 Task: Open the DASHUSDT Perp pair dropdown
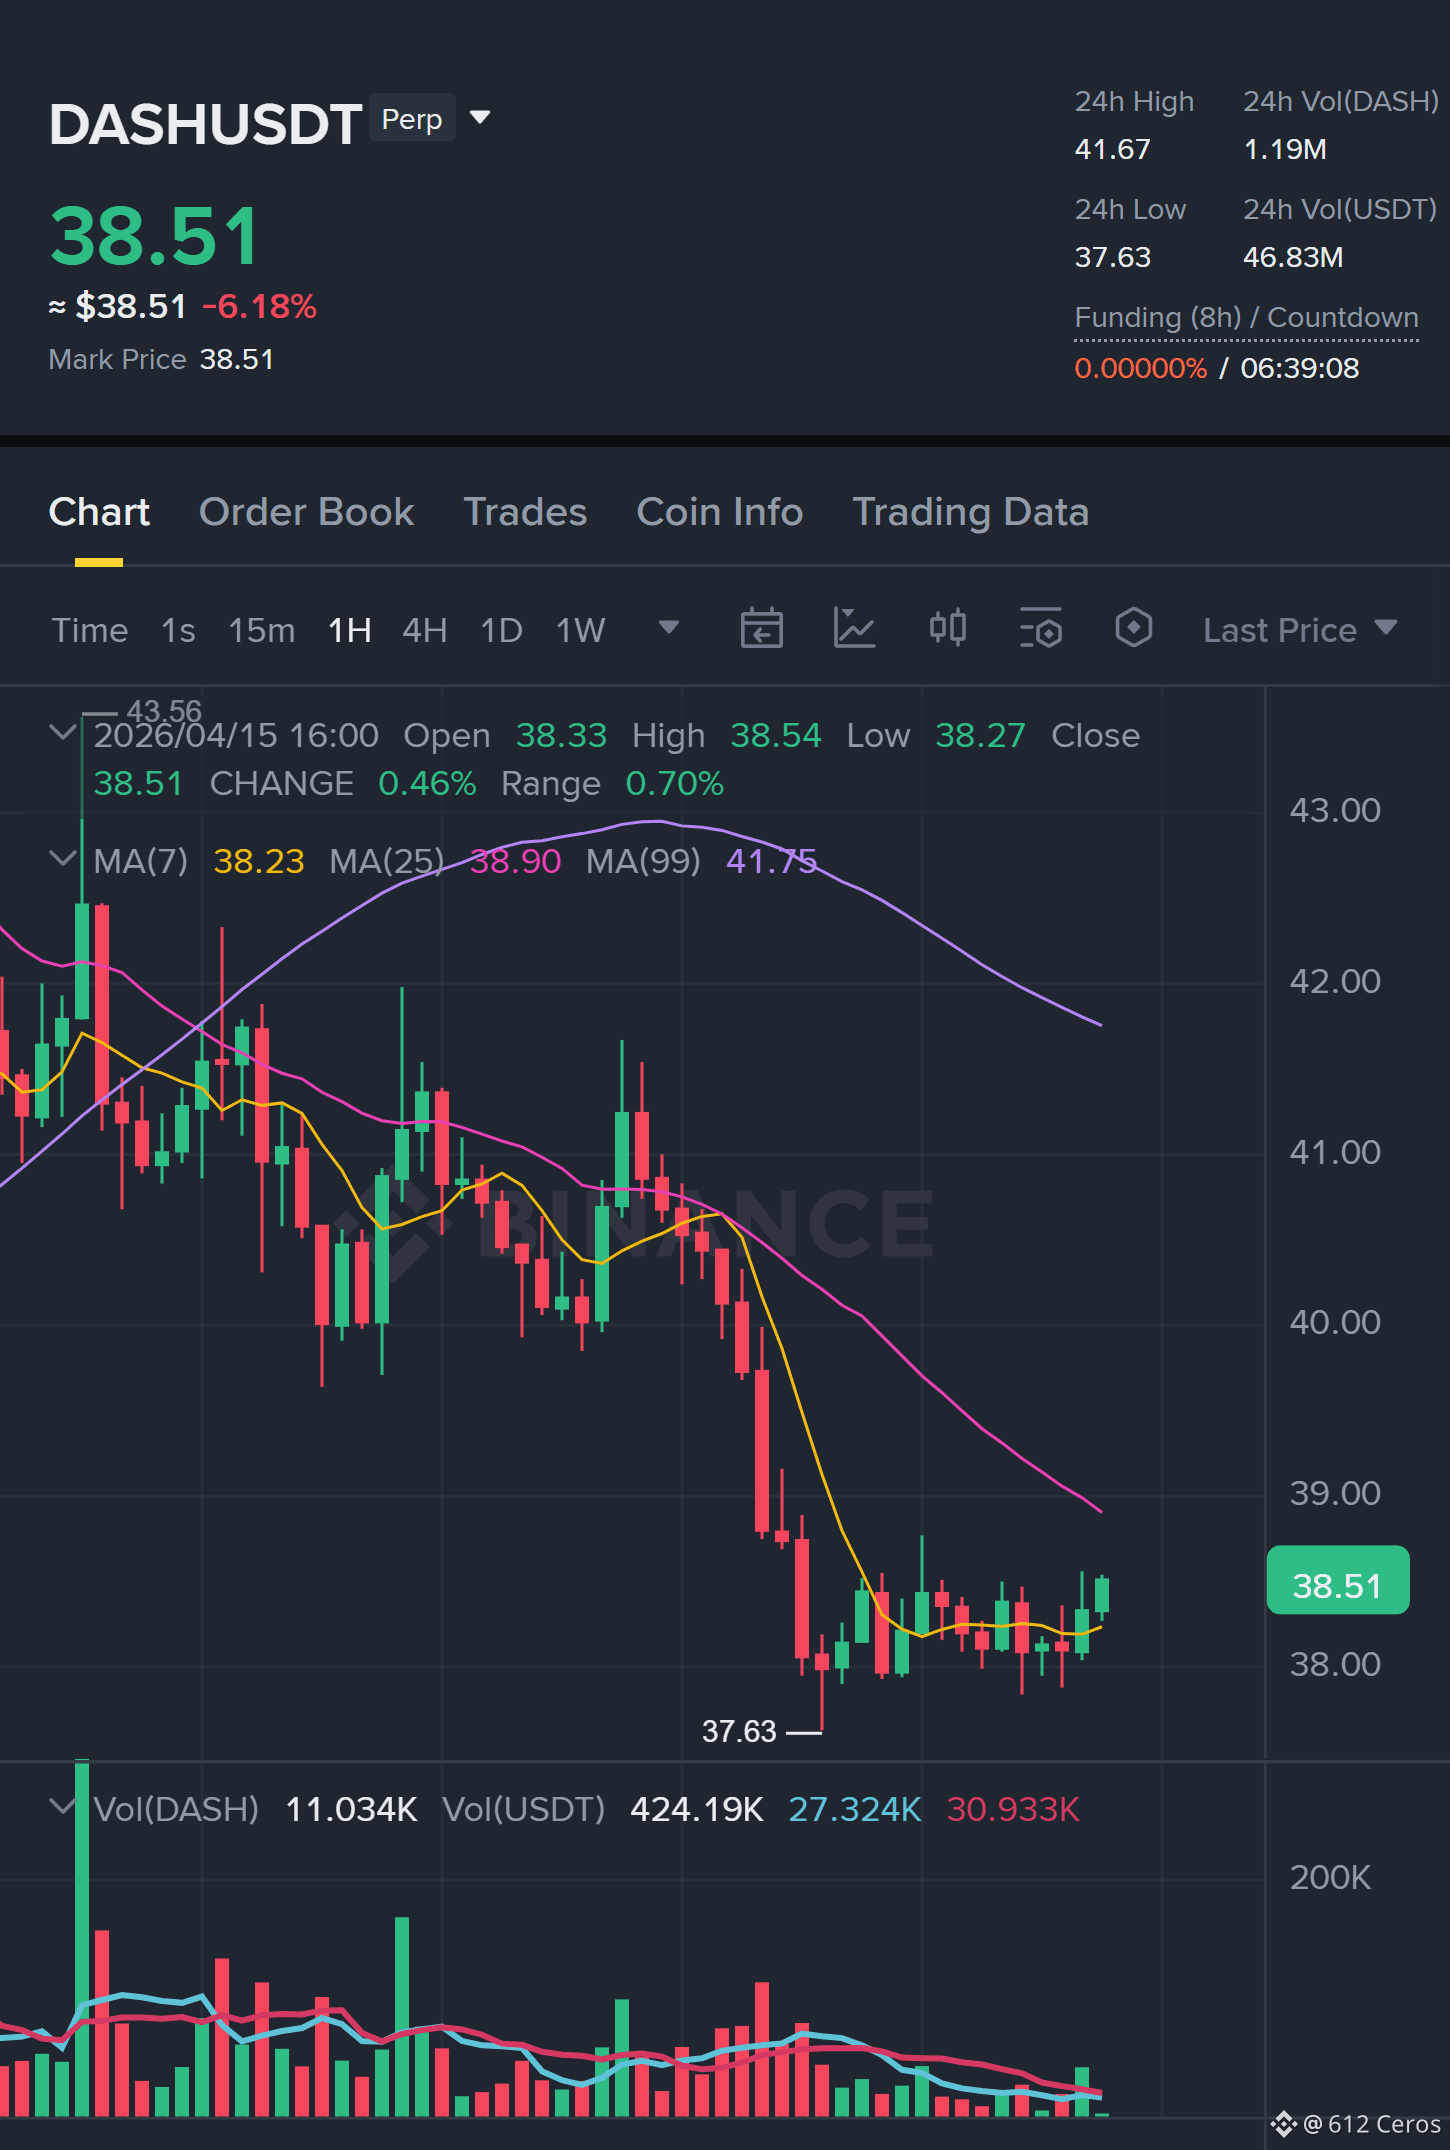(480, 118)
